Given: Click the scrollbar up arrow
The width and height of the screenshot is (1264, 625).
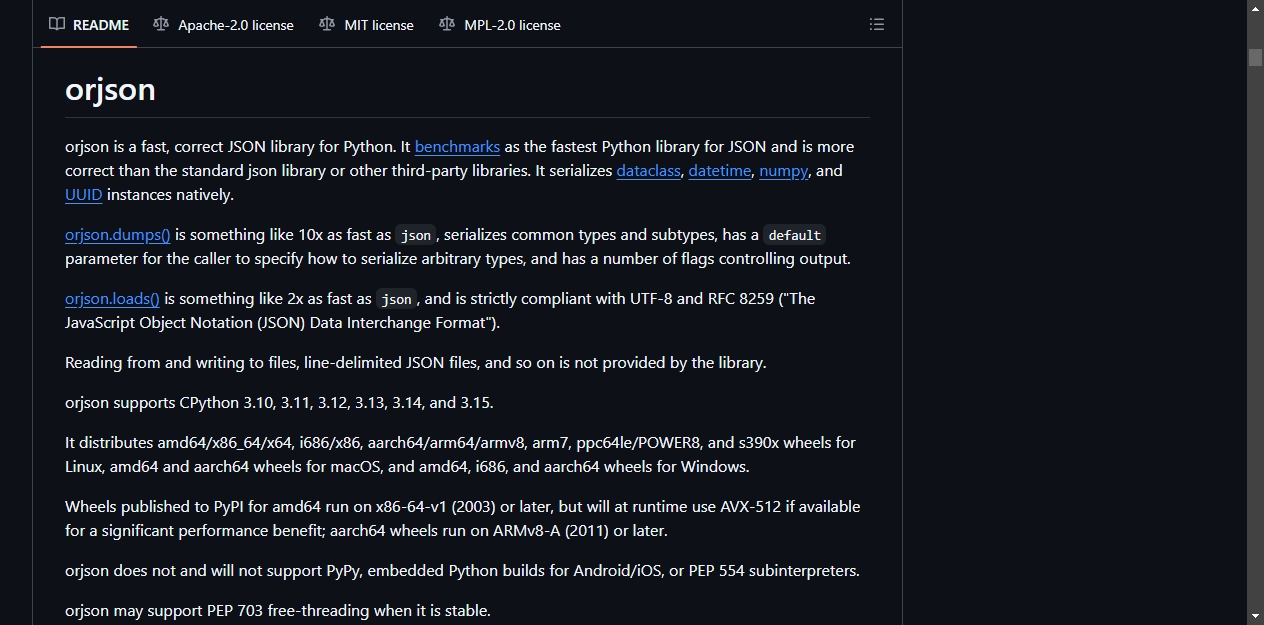Looking at the screenshot, I should click(x=1255, y=8).
